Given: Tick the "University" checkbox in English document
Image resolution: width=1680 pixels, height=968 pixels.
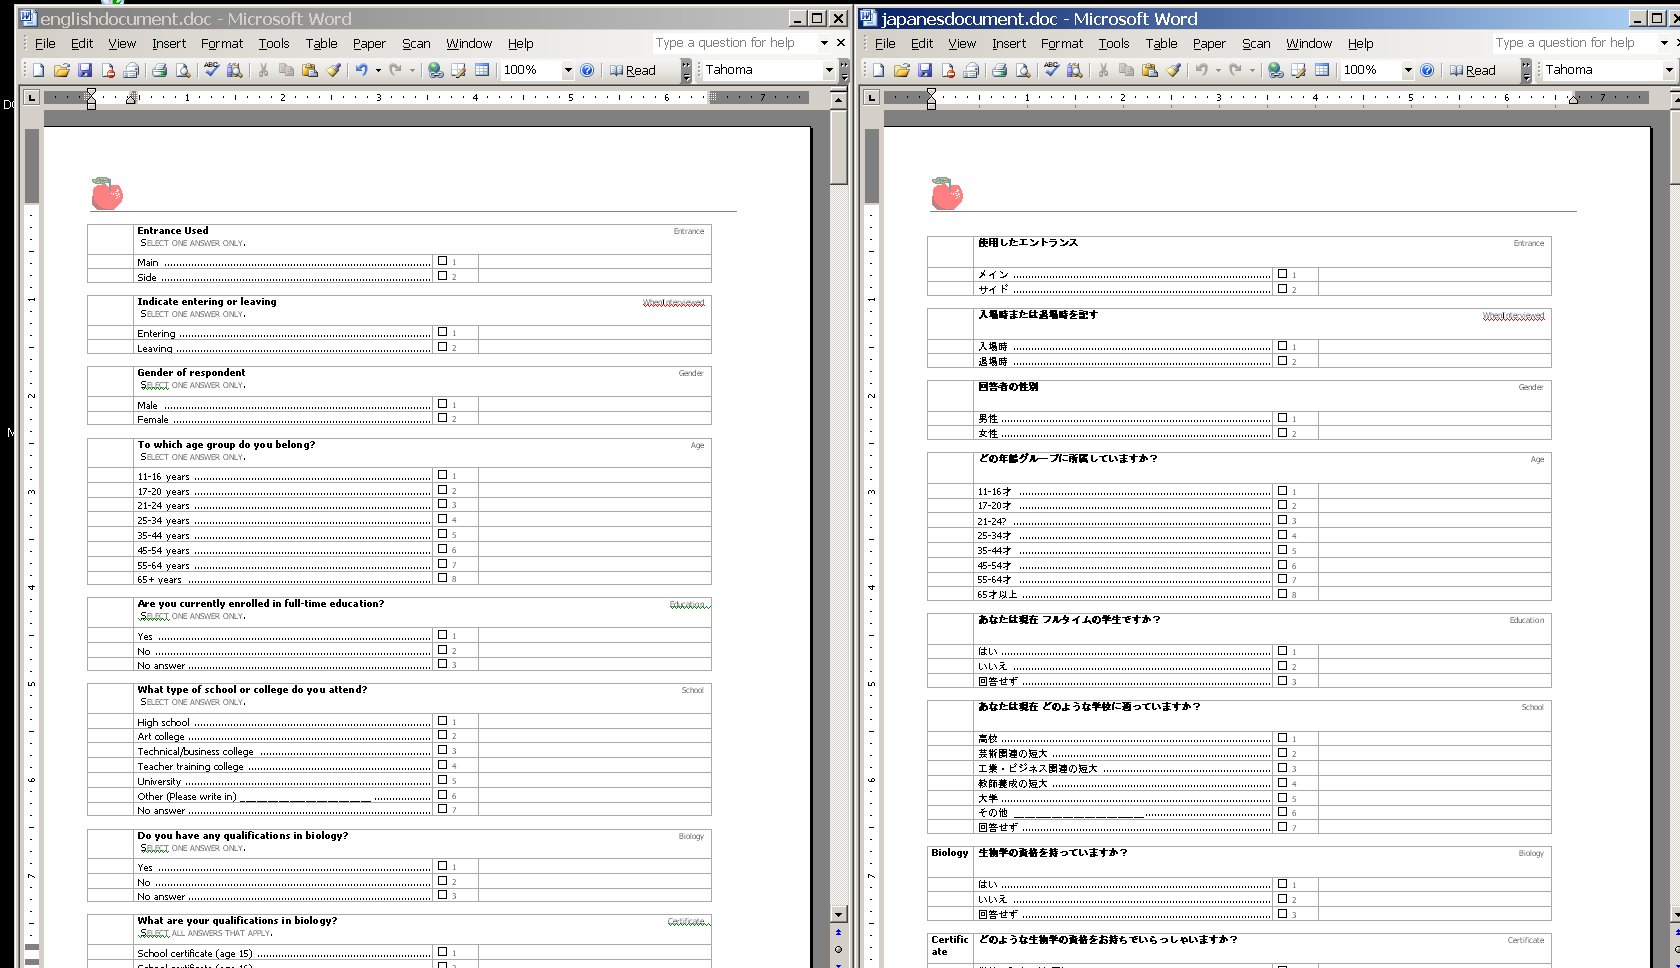Looking at the screenshot, I should (x=442, y=780).
